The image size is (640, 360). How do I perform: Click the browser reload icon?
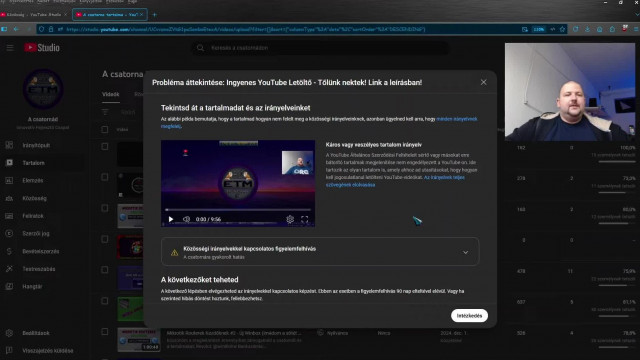tap(575, 29)
